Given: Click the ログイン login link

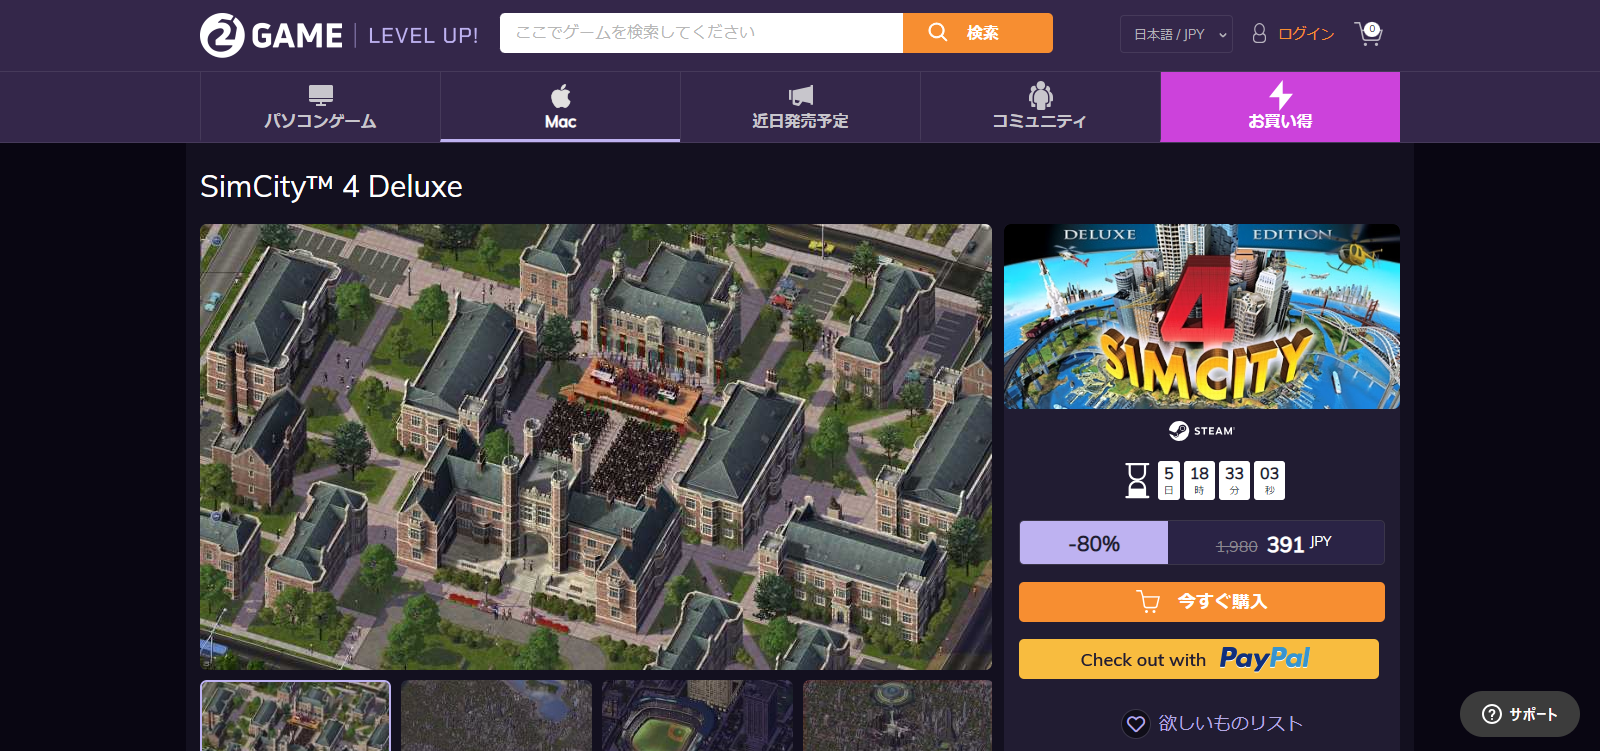Looking at the screenshot, I should pyautogui.click(x=1306, y=34).
